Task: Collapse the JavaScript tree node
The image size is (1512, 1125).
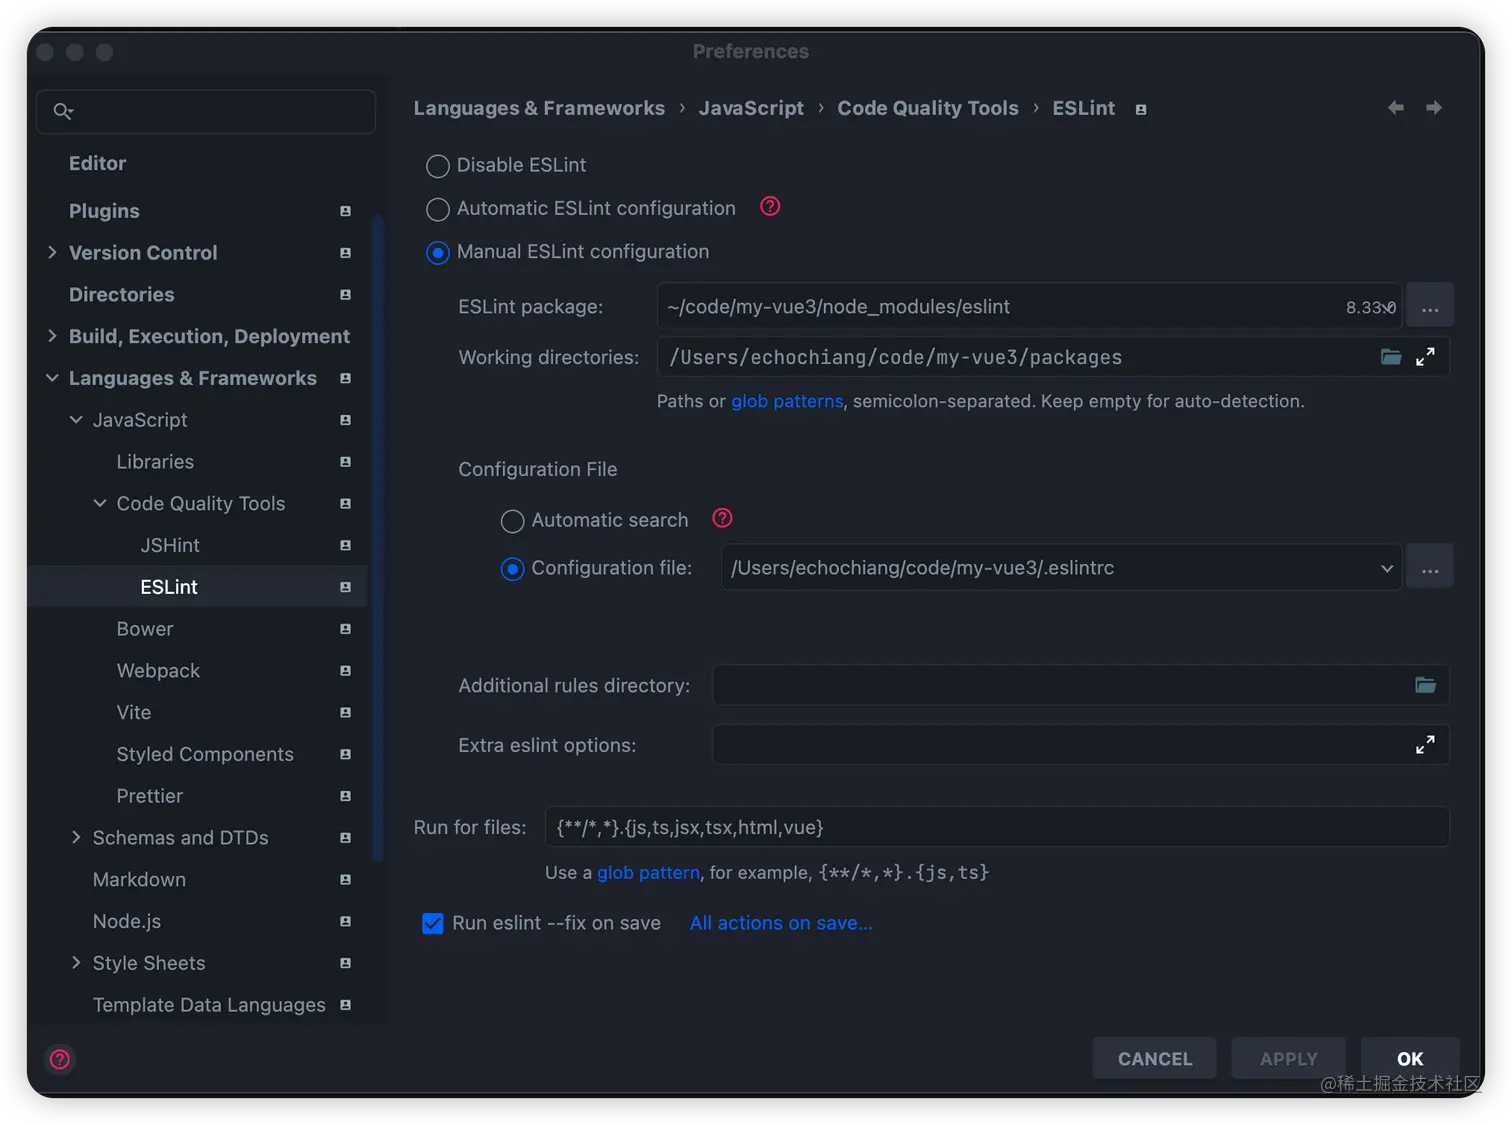Action: [x=76, y=420]
